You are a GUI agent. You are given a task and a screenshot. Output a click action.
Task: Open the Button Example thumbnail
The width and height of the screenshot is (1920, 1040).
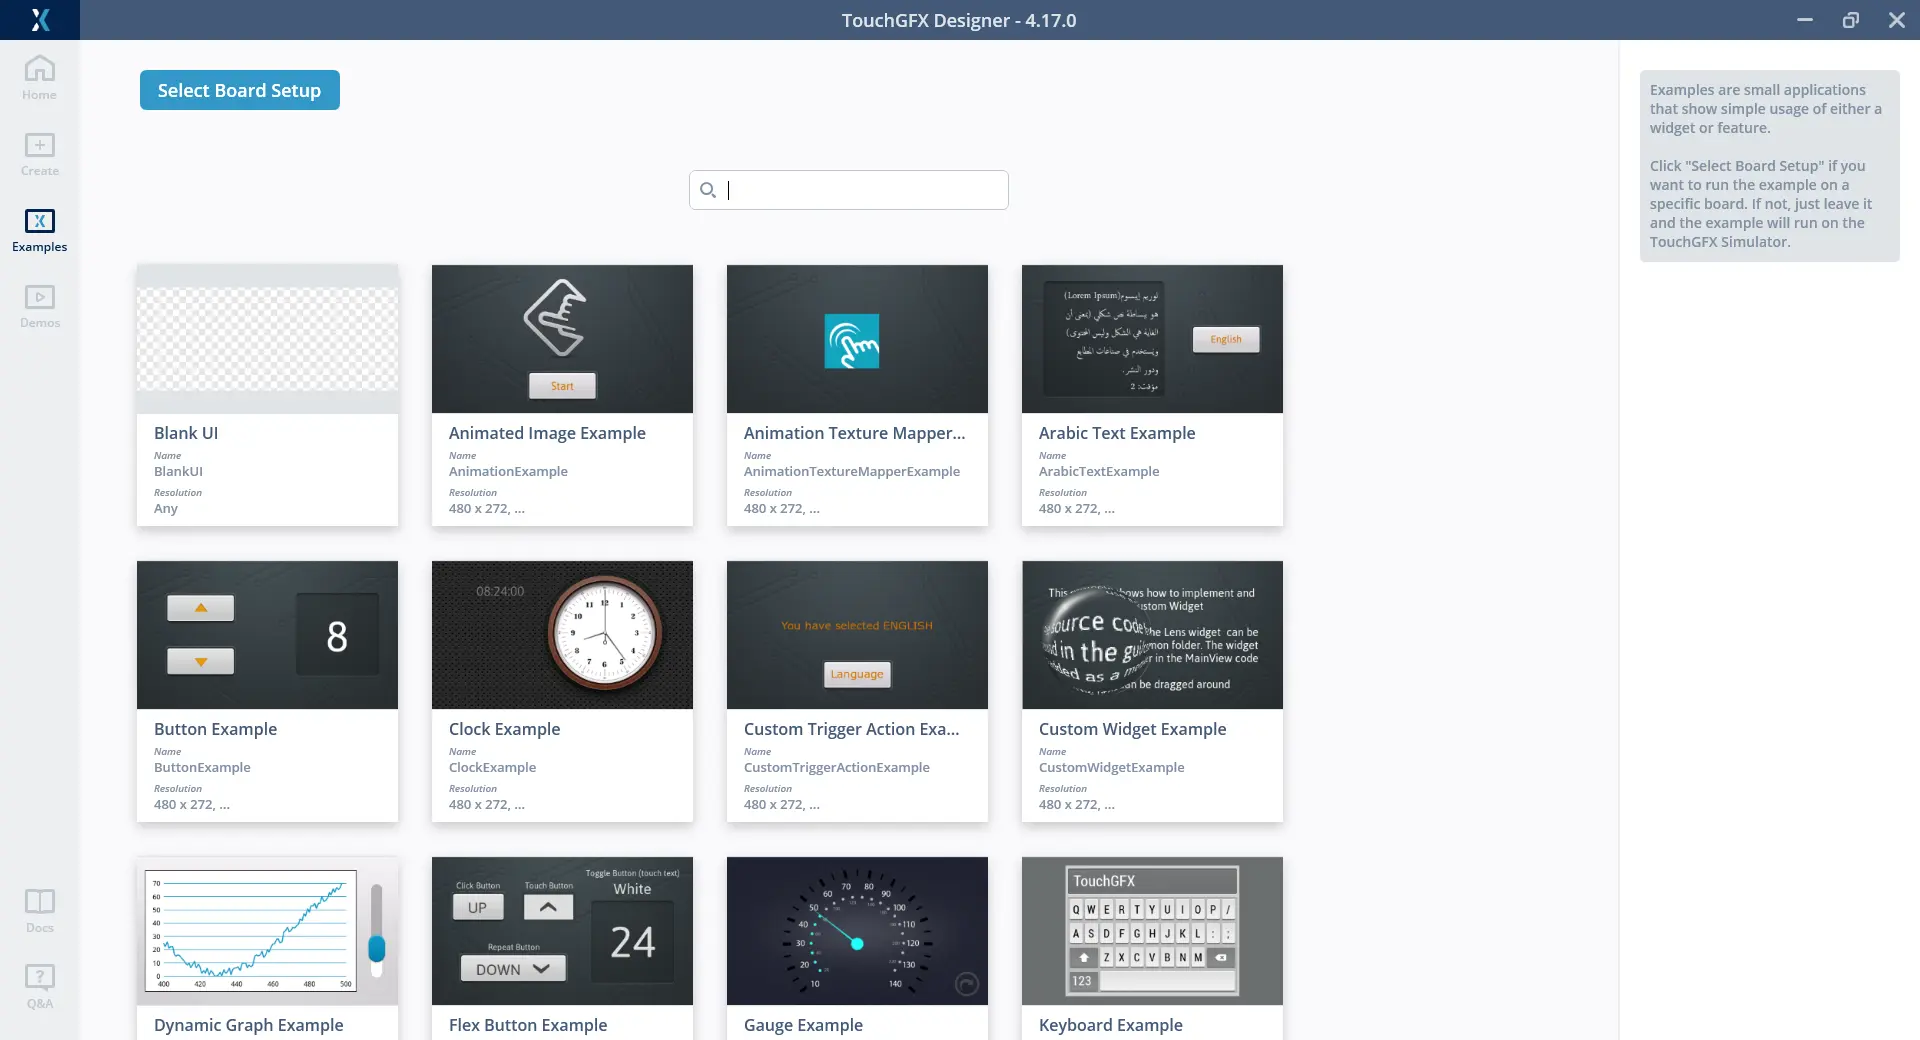(267, 635)
